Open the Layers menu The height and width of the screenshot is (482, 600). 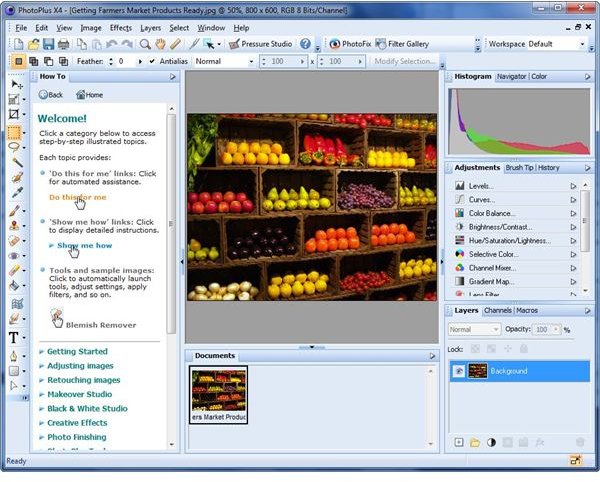[150, 28]
